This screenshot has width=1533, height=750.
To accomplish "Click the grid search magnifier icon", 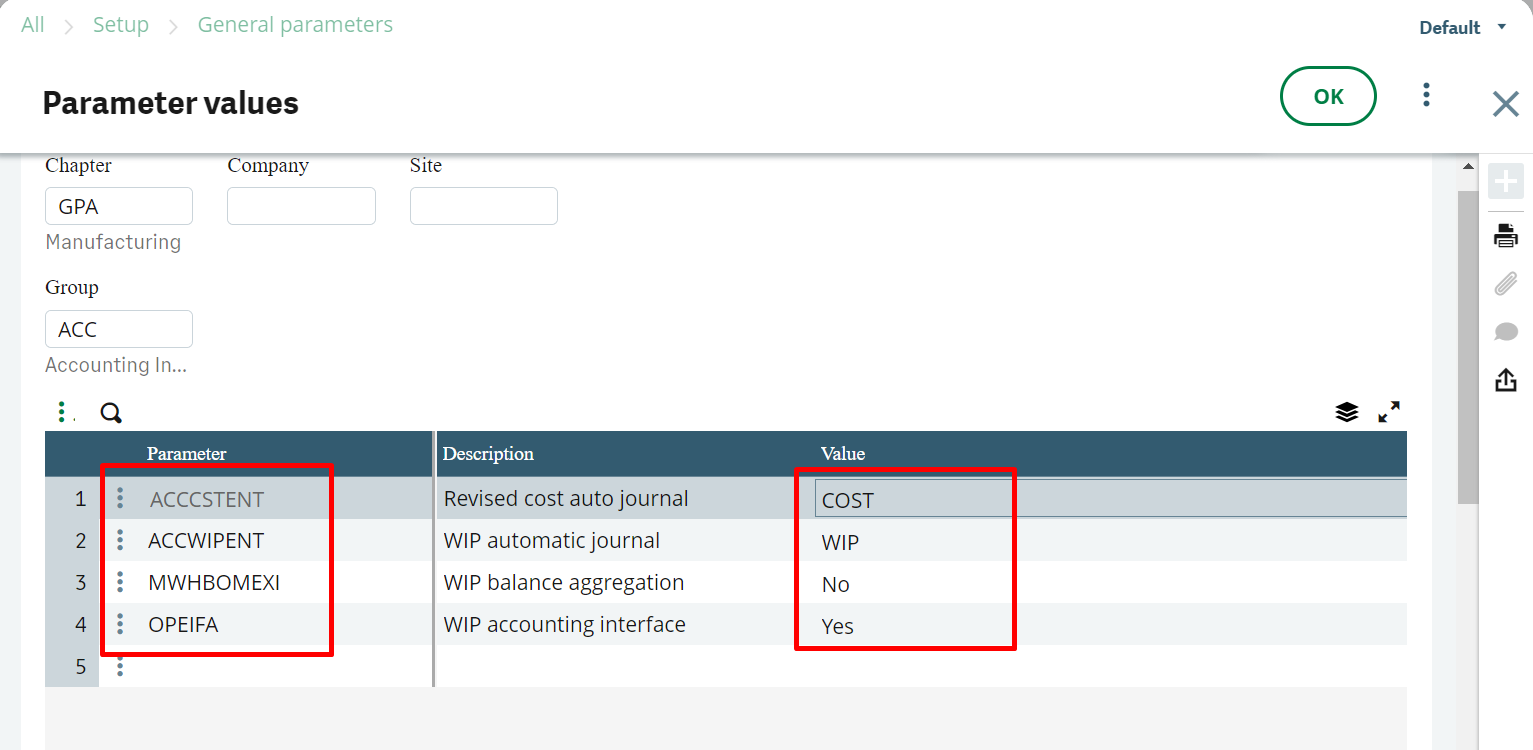I will pyautogui.click(x=111, y=413).
